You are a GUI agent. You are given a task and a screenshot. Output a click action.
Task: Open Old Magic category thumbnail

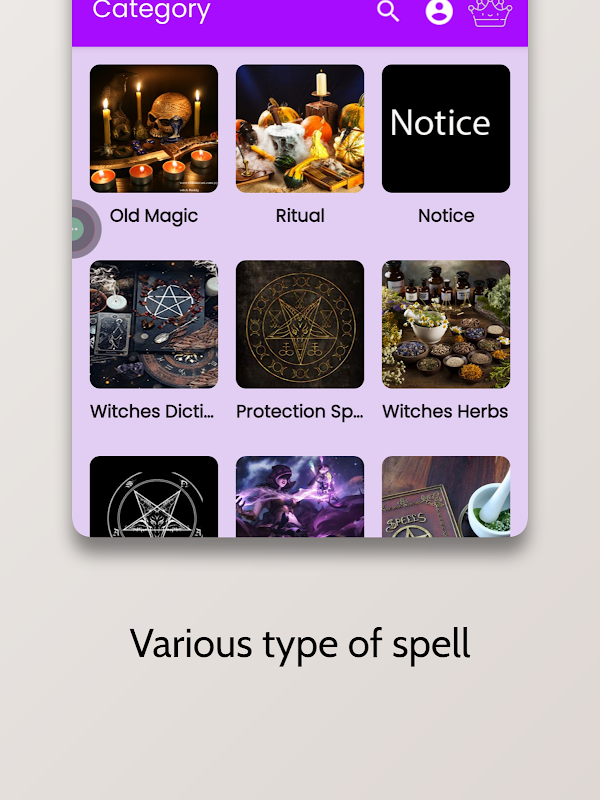[154, 129]
